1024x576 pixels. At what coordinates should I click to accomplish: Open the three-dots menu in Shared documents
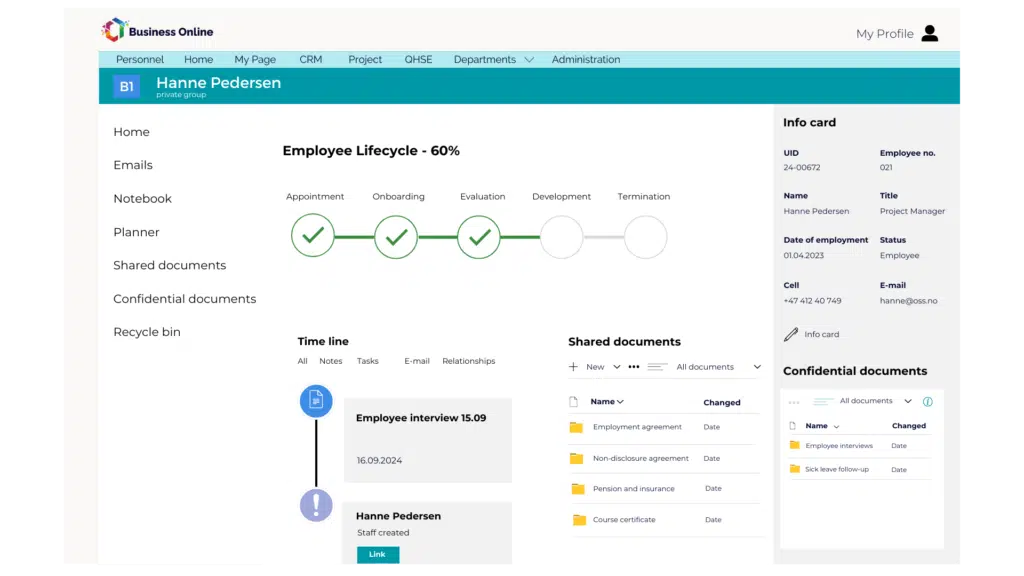pos(633,367)
